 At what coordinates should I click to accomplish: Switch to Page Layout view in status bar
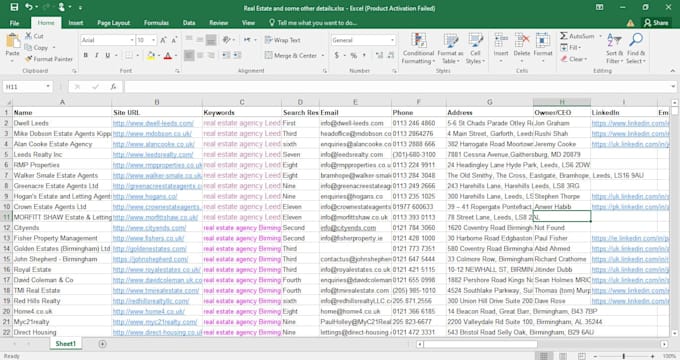point(562,356)
